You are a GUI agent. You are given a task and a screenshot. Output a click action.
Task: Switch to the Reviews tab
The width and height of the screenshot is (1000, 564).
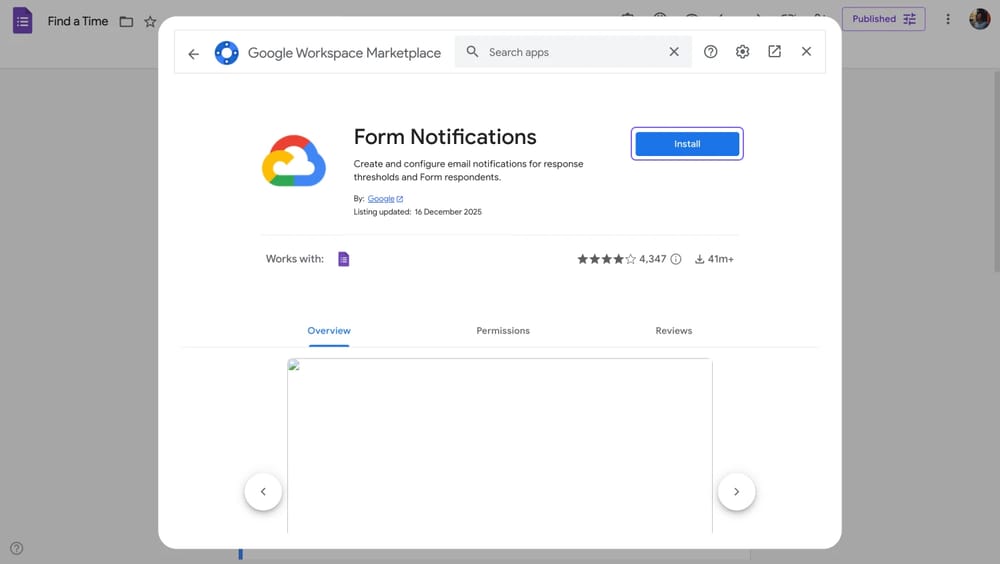pyautogui.click(x=673, y=331)
